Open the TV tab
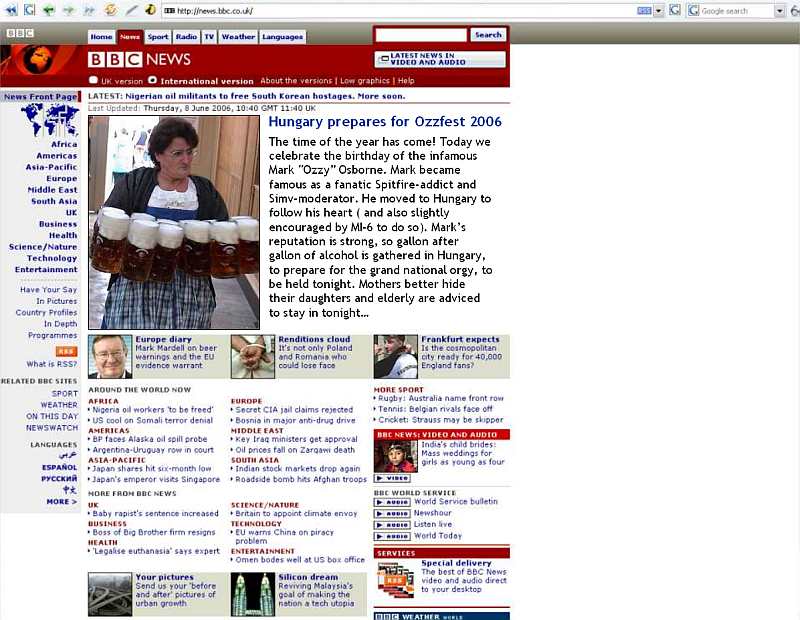 (209, 37)
